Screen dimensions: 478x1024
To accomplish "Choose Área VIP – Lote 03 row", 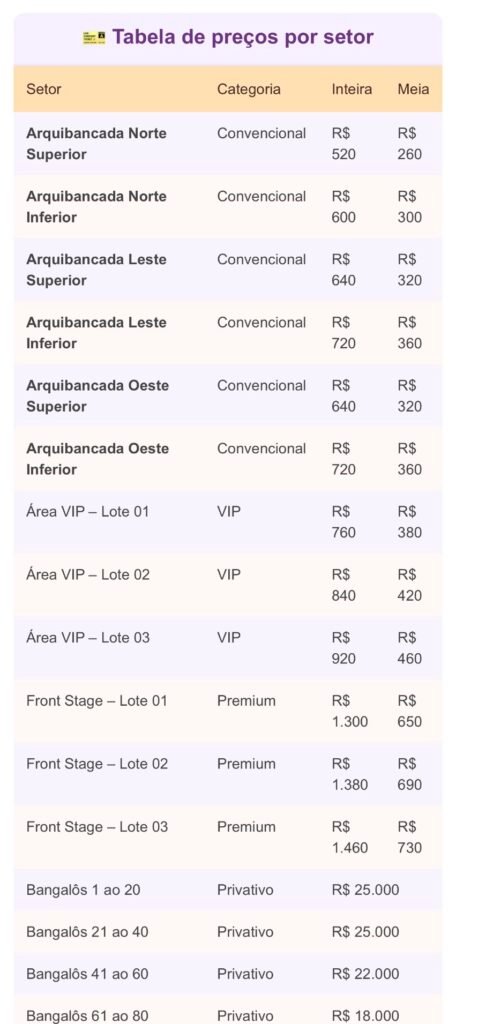I will [227, 648].
